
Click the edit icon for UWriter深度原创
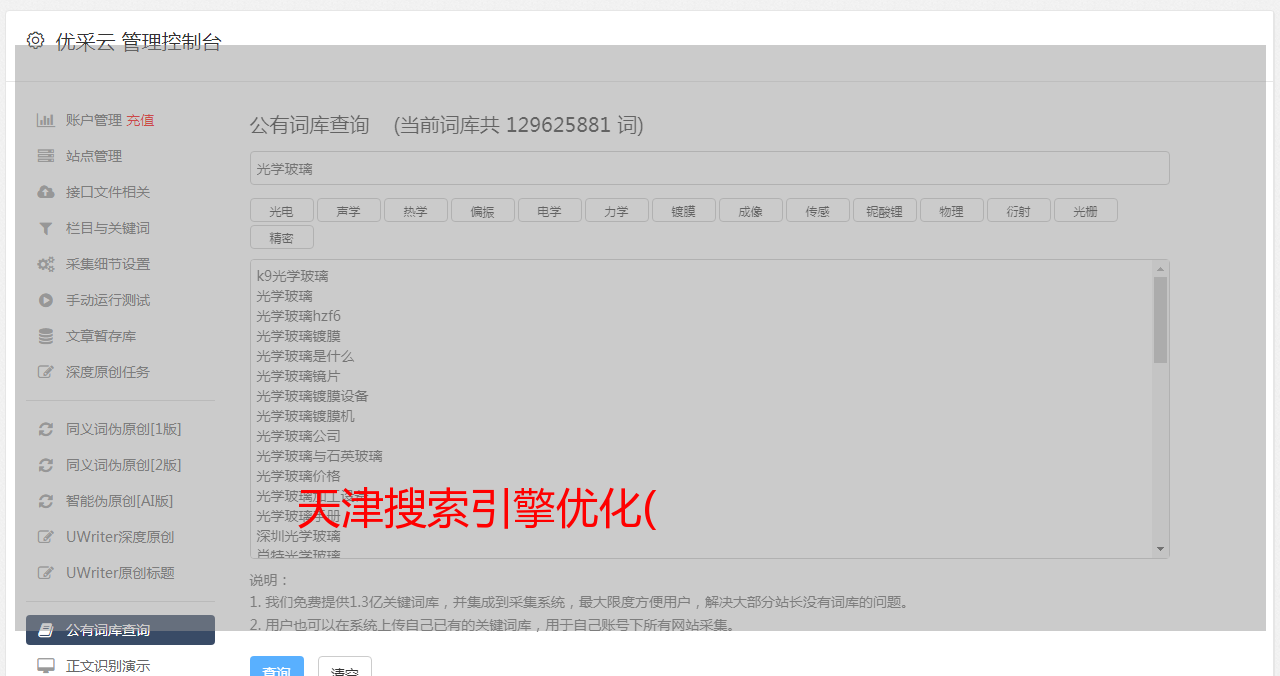[x=46, y=537]
